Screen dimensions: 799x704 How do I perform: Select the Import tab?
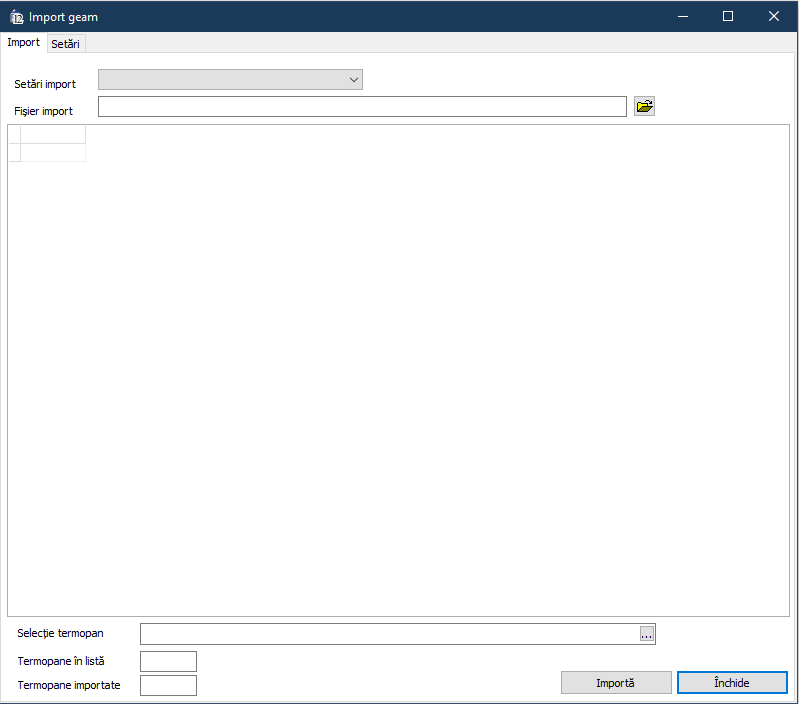pyautogui.click(x=23, y=43)
